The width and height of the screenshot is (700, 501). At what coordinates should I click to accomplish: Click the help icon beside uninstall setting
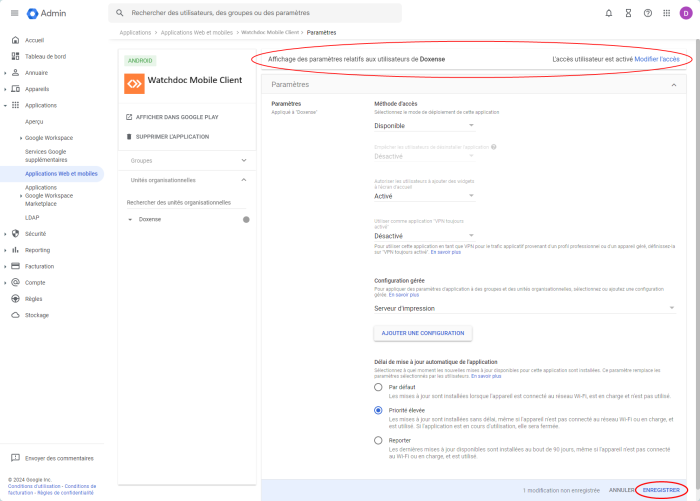coord(494,147)
